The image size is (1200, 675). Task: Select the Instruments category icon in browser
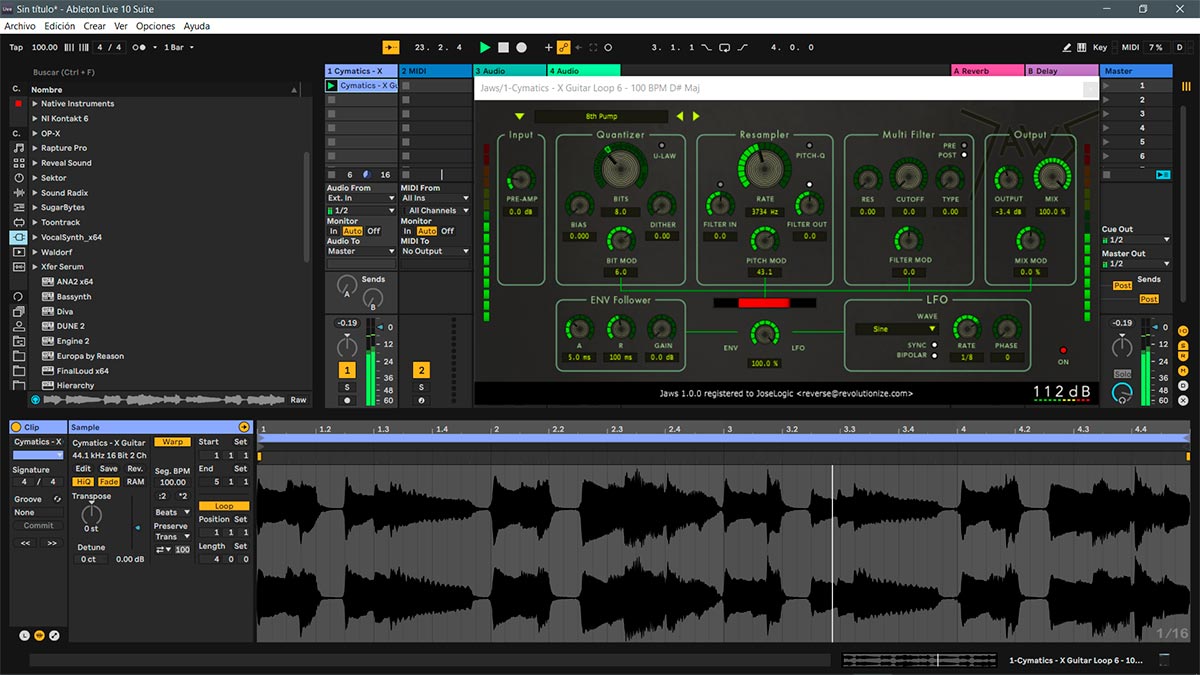tap(18, 178)
